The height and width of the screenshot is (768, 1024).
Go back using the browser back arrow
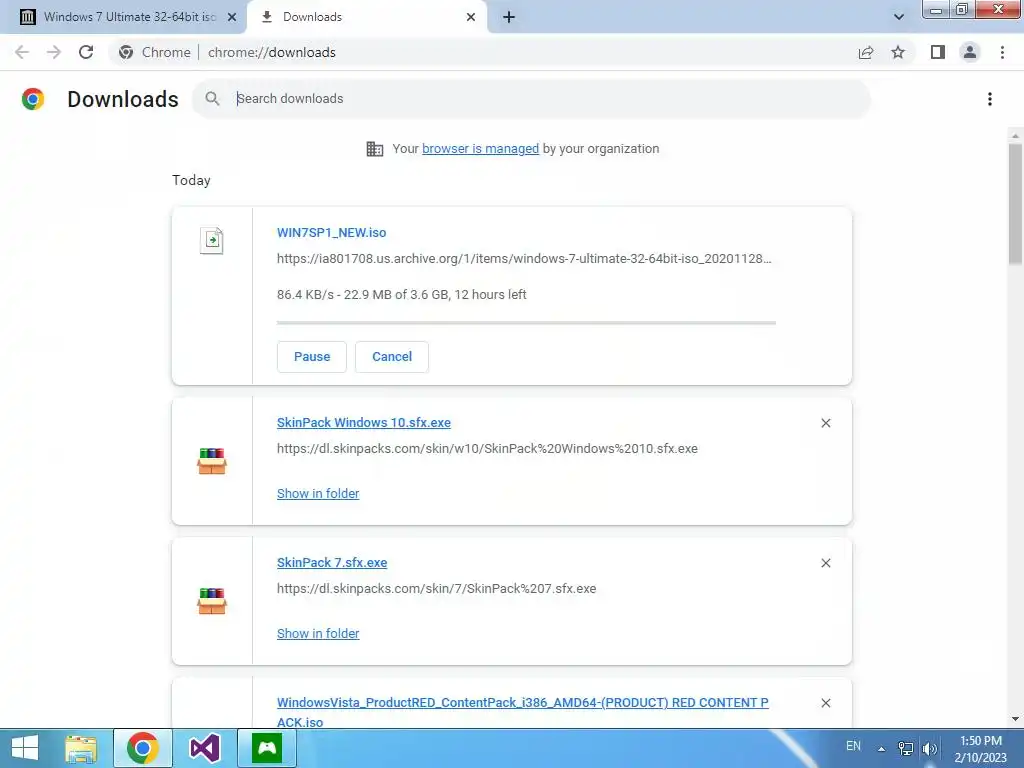[22, 52]
